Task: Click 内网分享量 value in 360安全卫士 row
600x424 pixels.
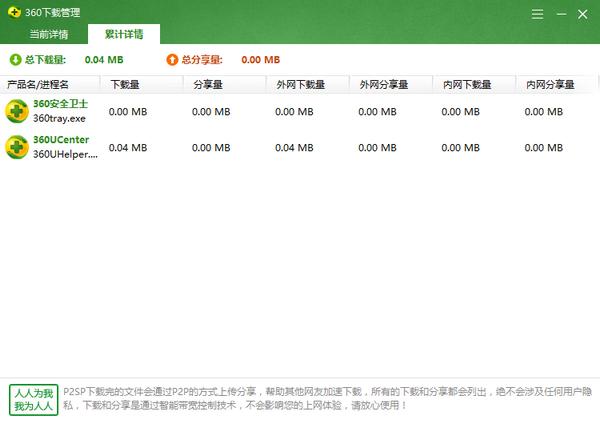Action: point(544,112)
